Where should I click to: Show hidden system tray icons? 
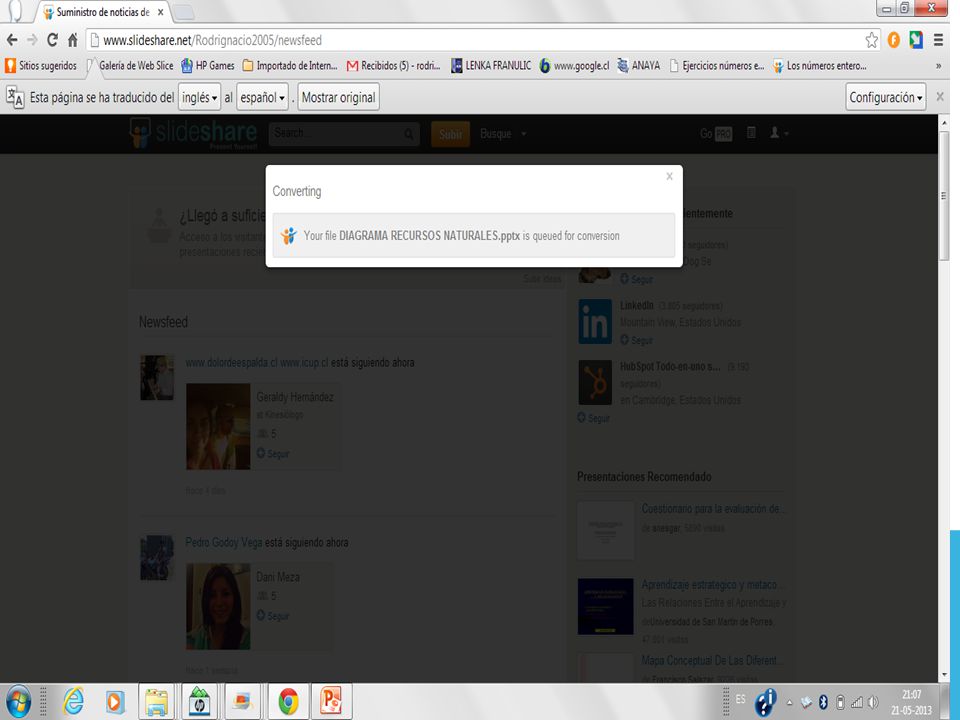pyautogui.click(x=789, y=703)
